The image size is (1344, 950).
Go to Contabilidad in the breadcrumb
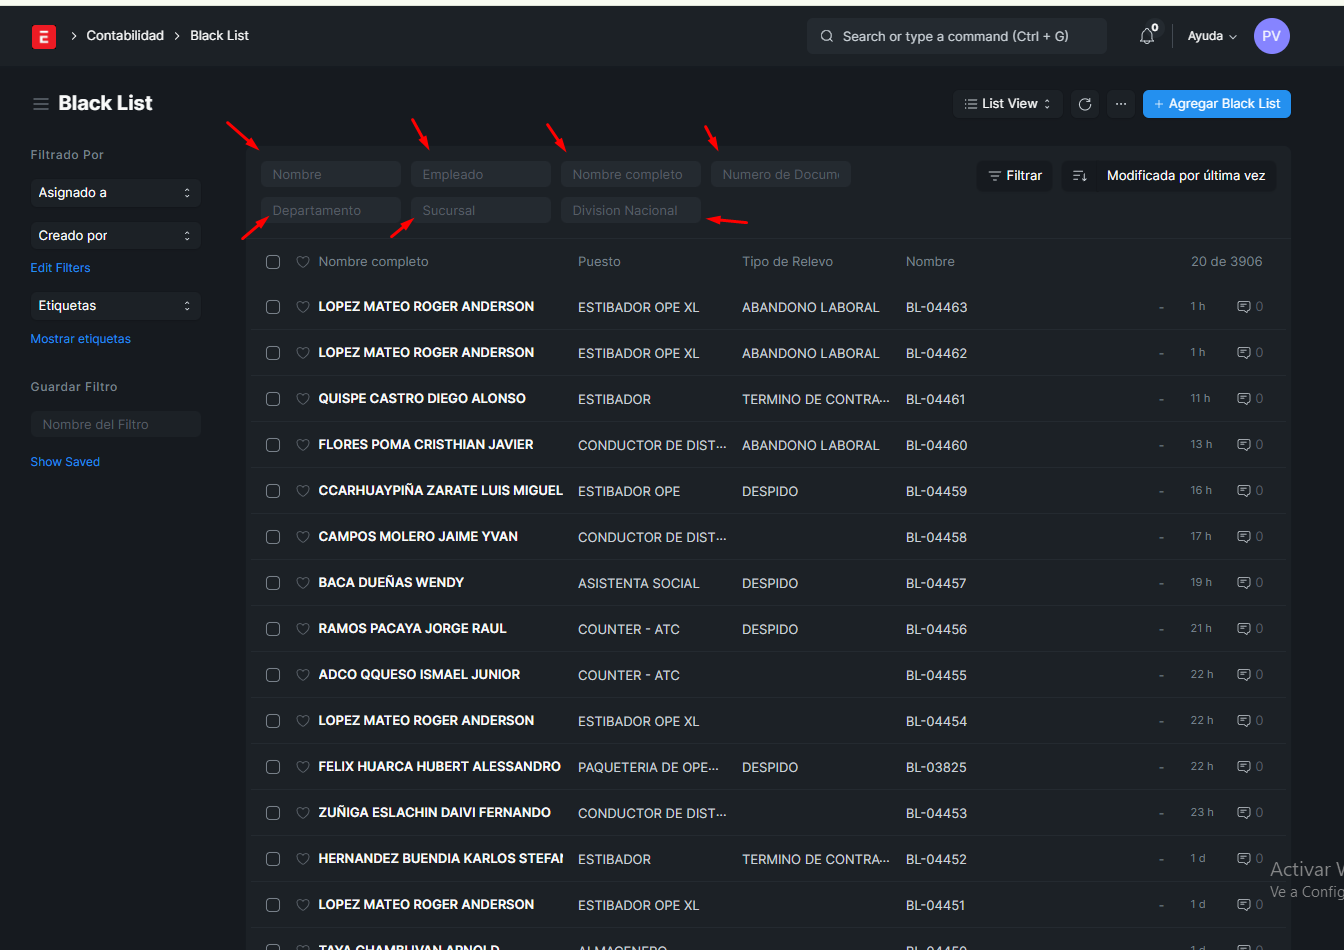[125, 36]
